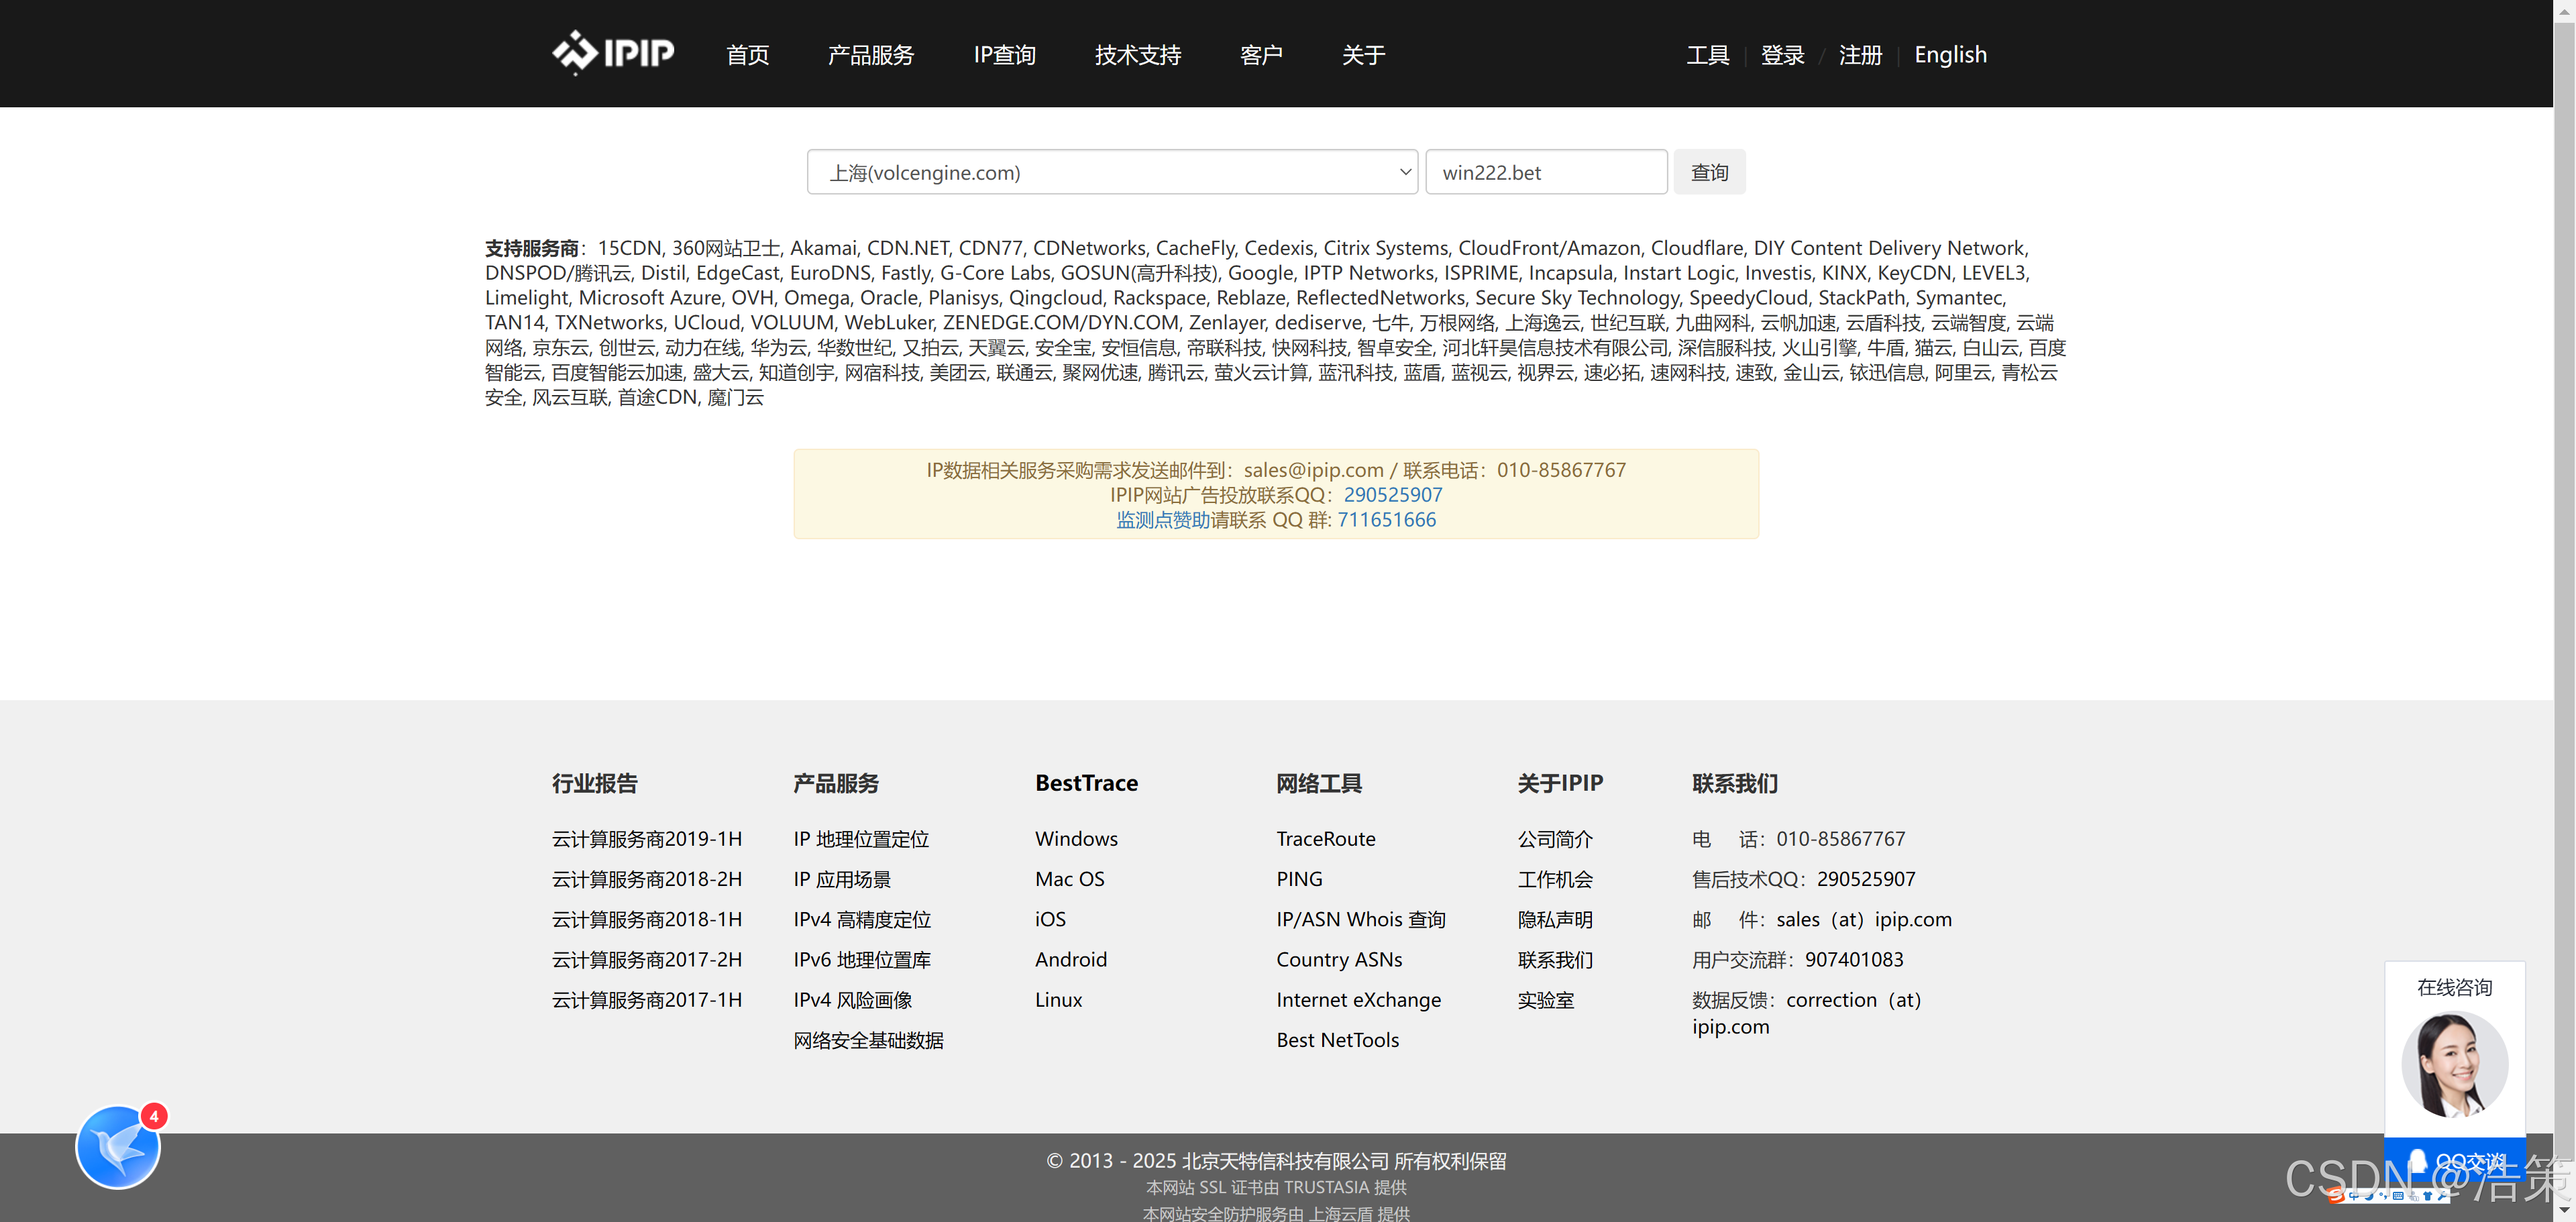Open 云计算服务商2018-2H report

click(647, 879)
